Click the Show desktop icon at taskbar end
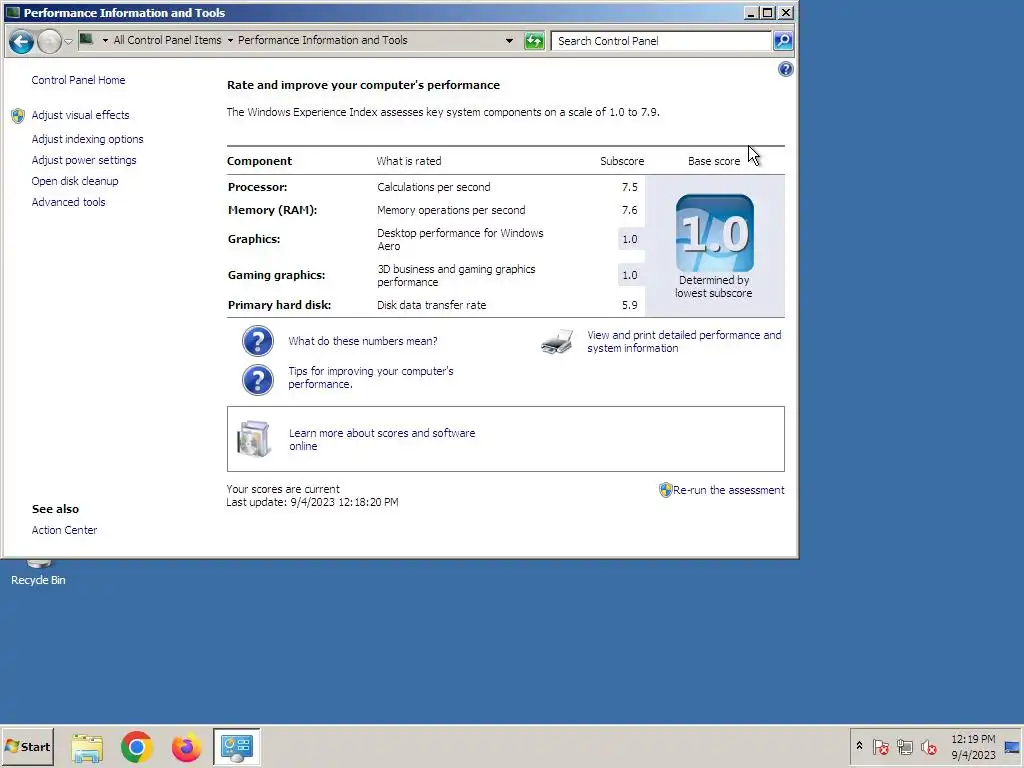Screen dimensions: 1024x768 pyautogui.click(x=1013, y=747)
